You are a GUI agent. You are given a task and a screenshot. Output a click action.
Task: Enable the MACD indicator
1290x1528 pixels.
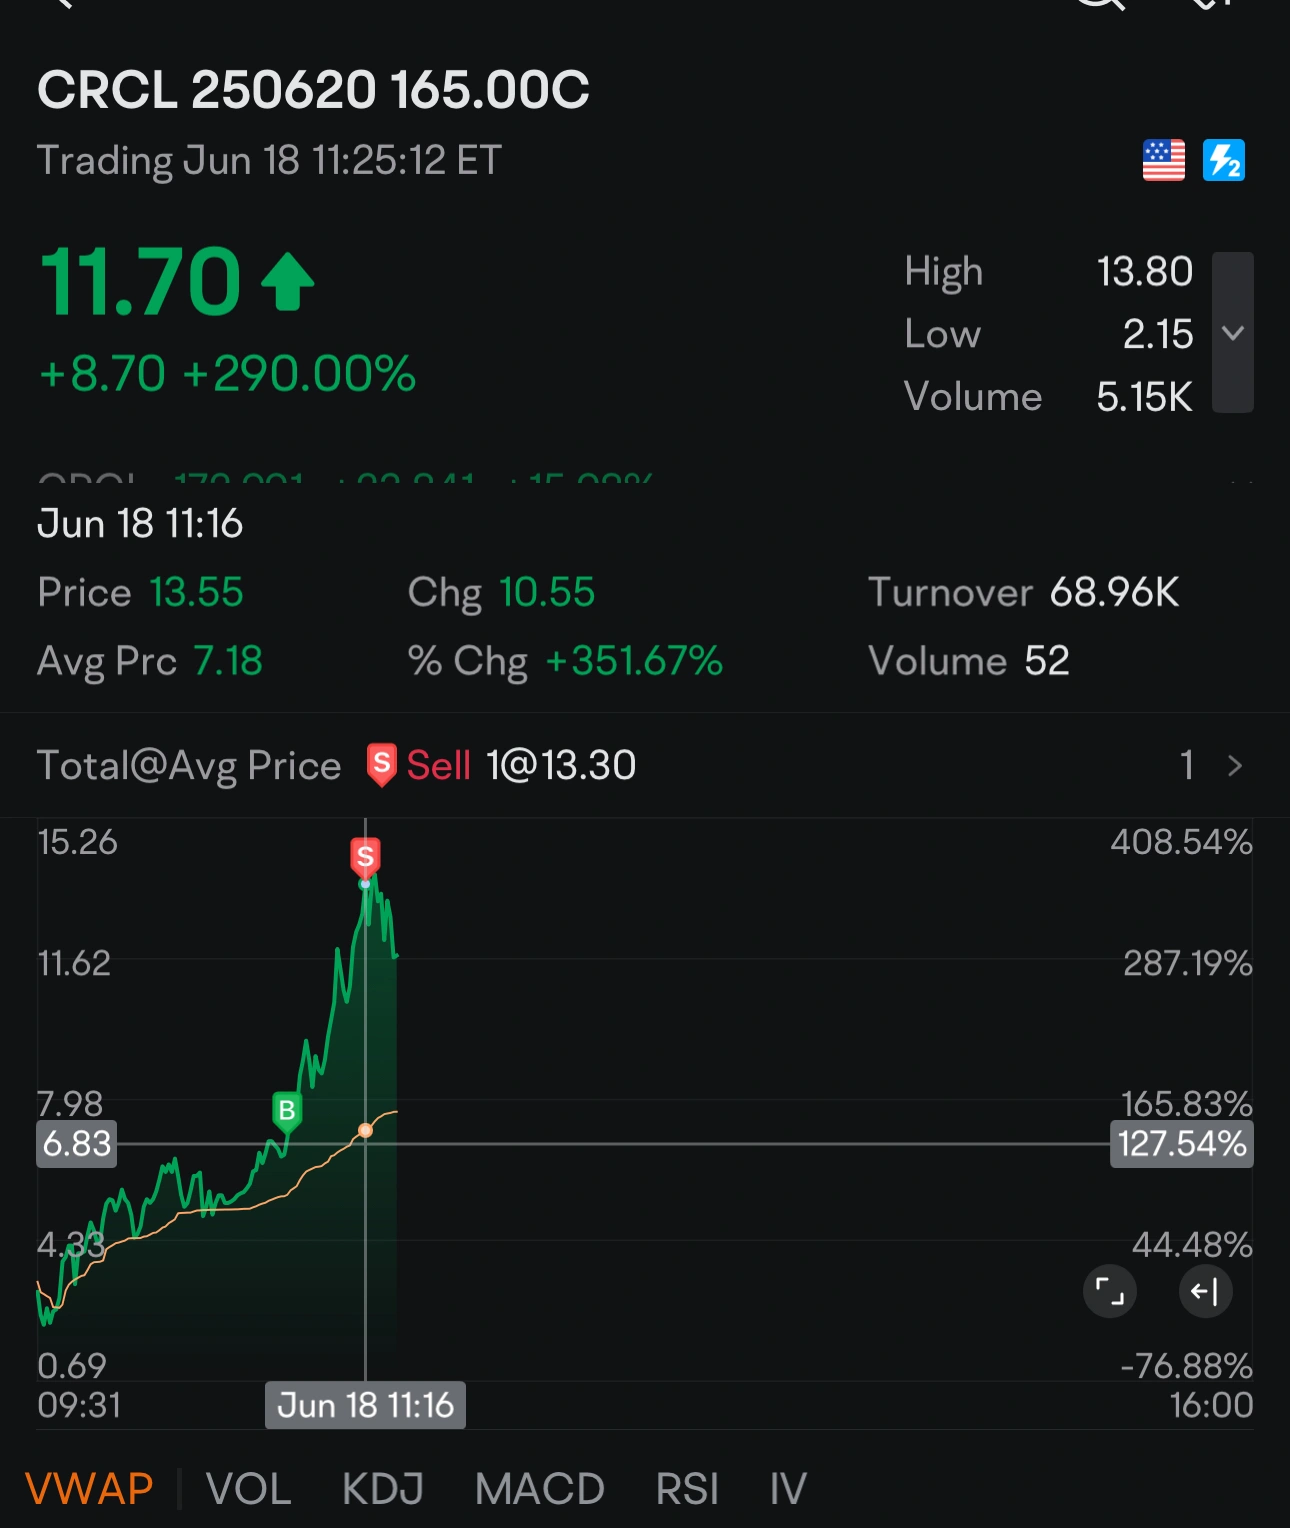point(540,1489)
